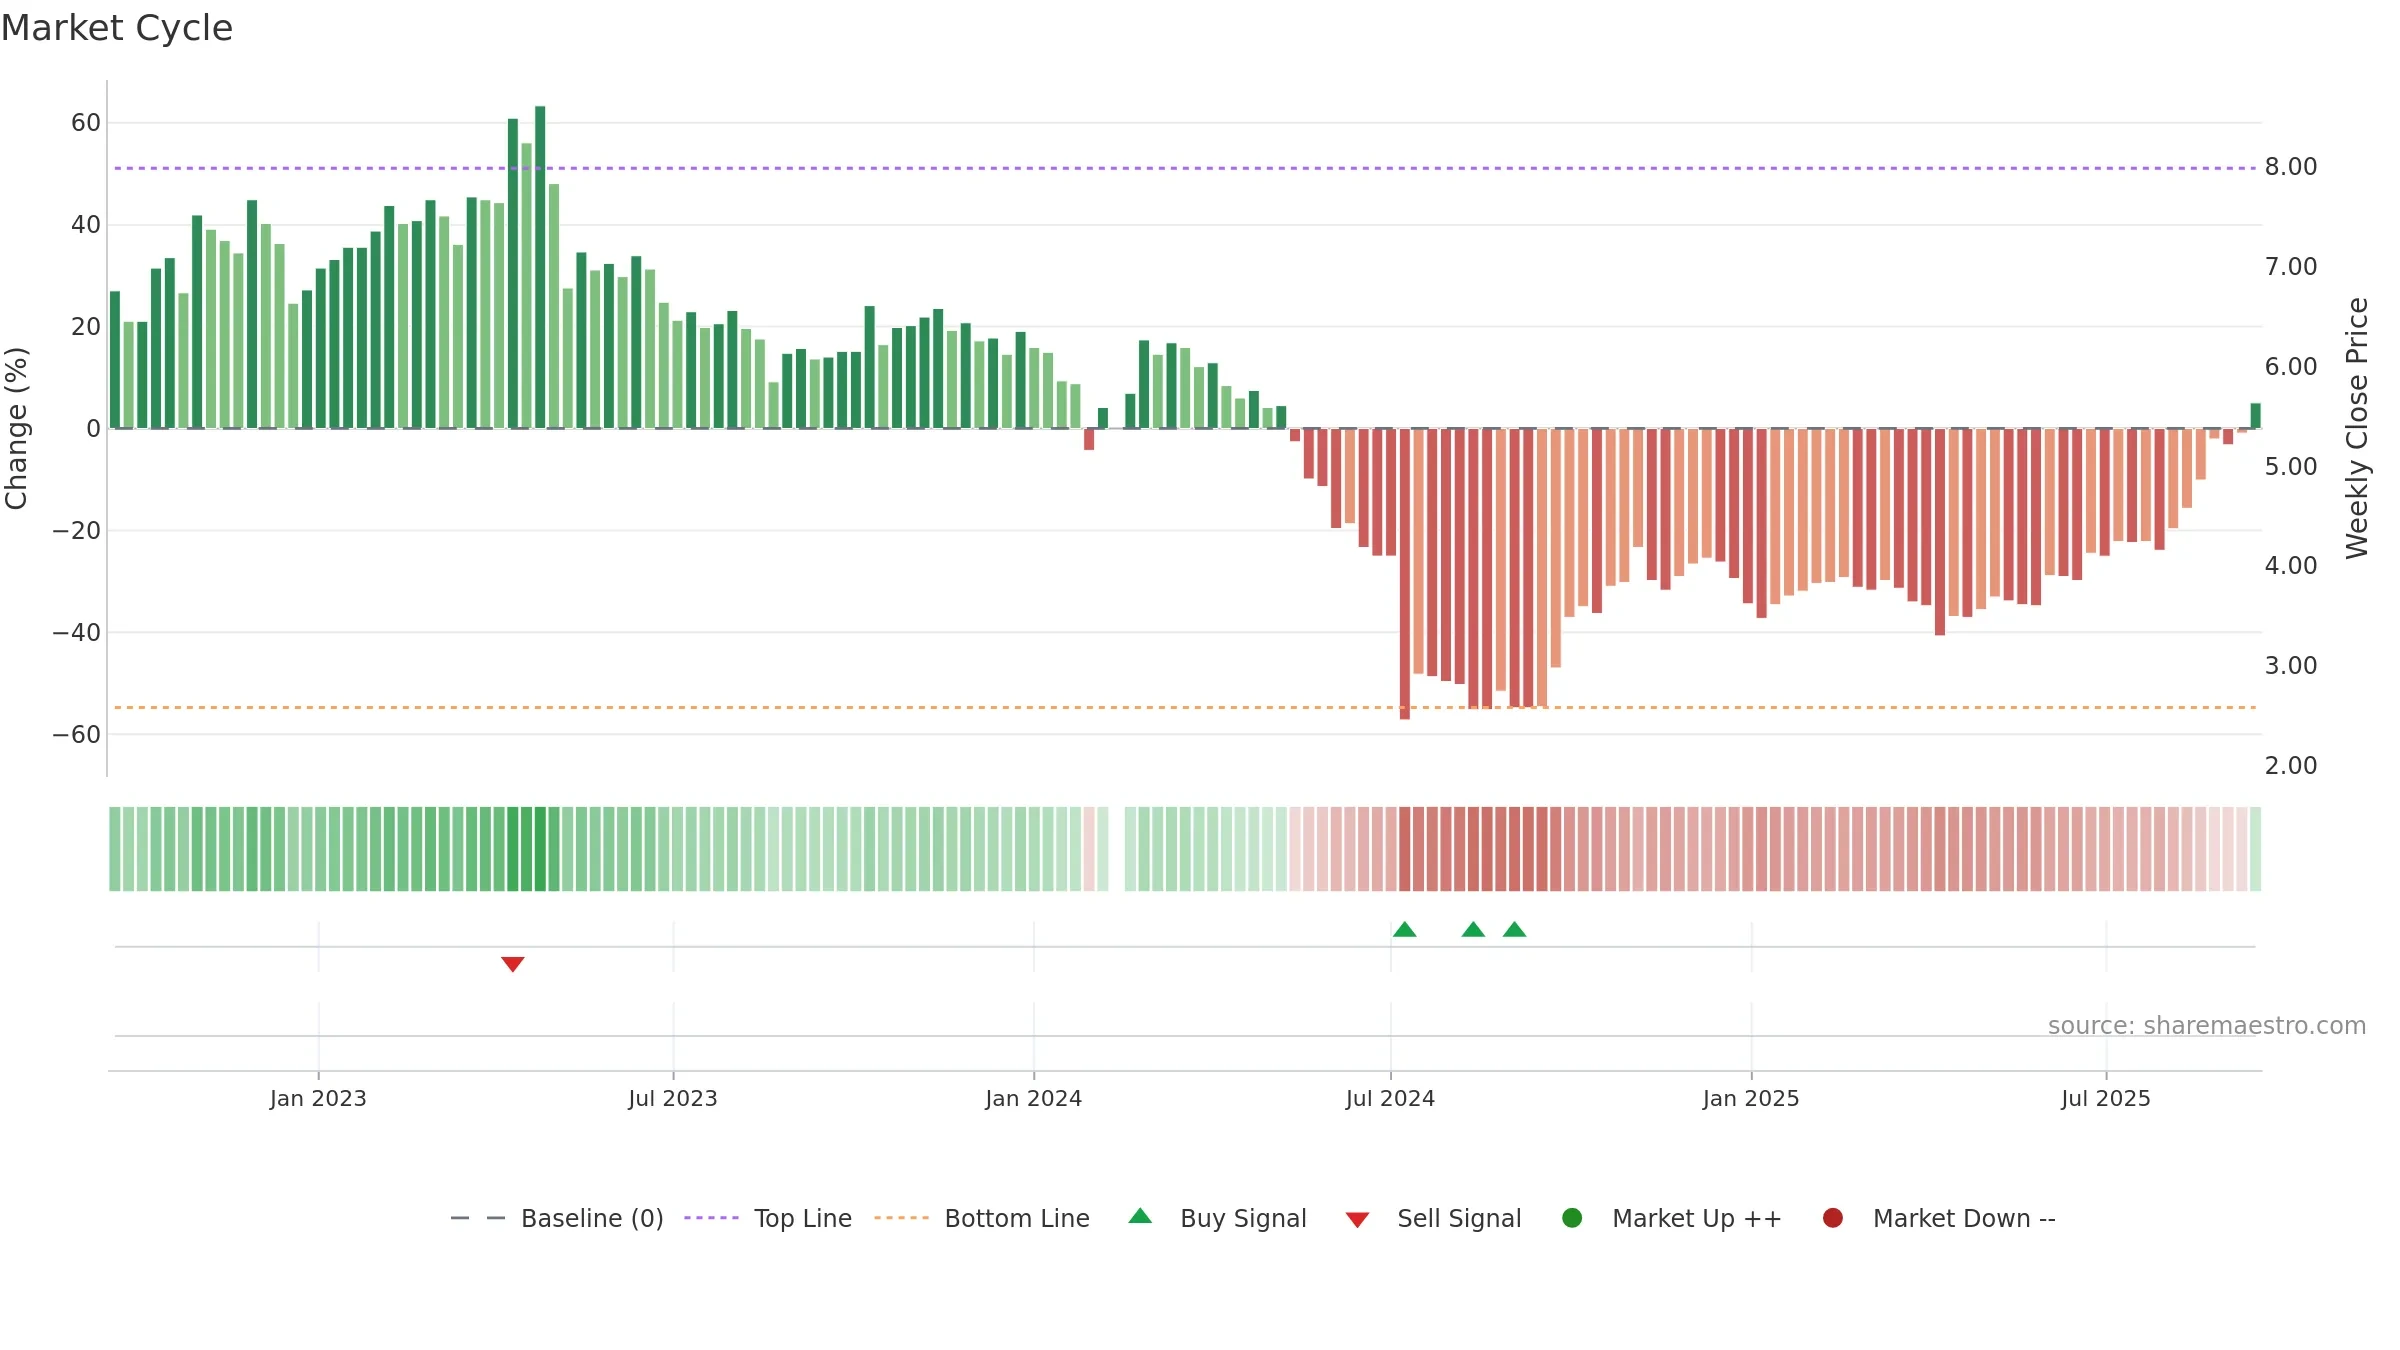Click the Market Cycle chart title

pyautogui.click(x=117, y=28)
